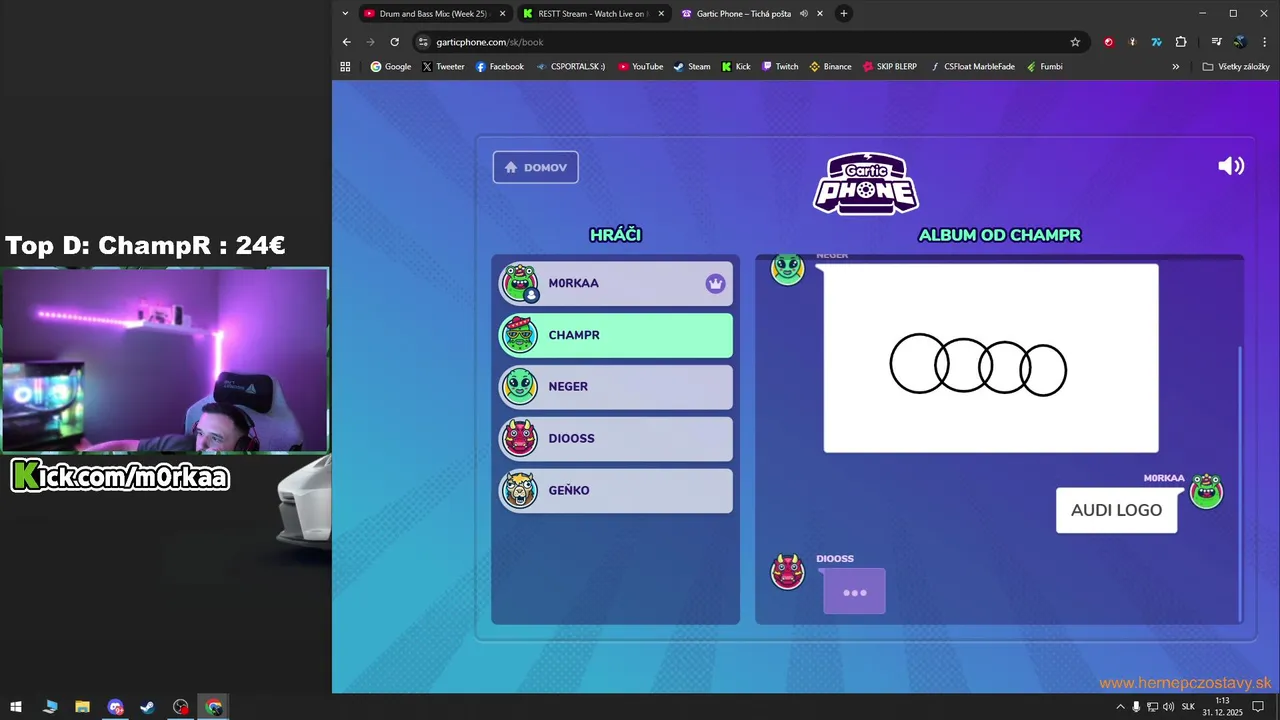The image size is (1280, 720).
Task: View site information icon in address bar
Action: click(424, 42)
